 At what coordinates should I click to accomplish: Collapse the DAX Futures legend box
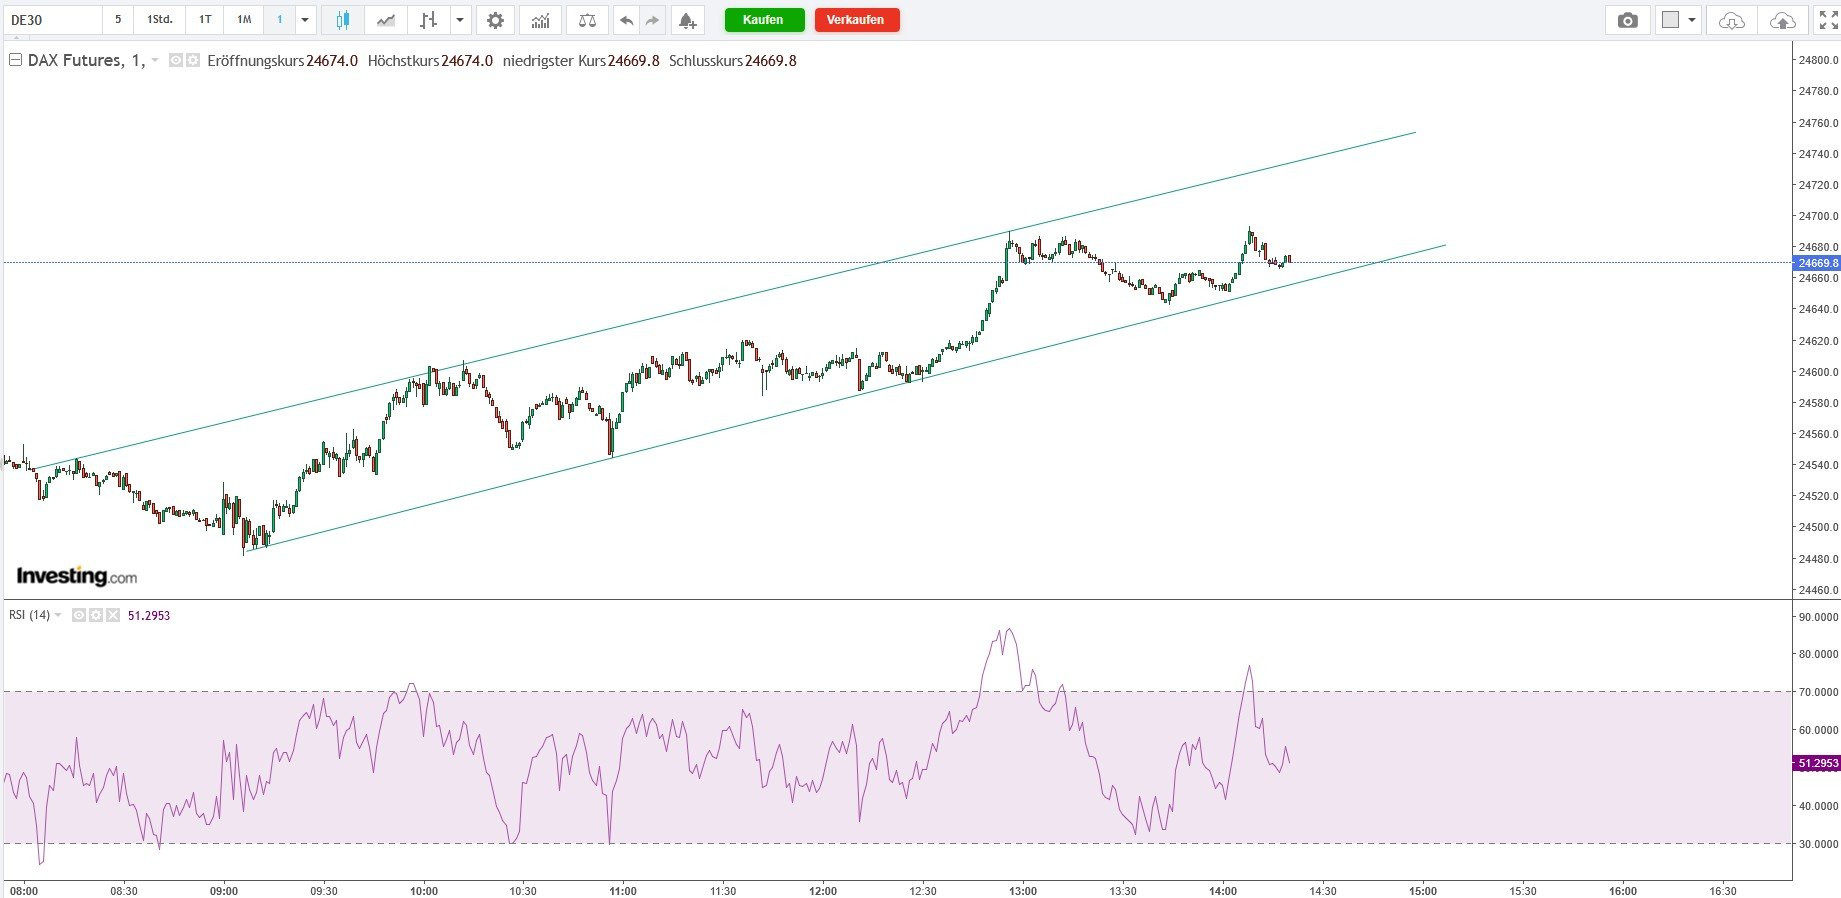point(15,61)
